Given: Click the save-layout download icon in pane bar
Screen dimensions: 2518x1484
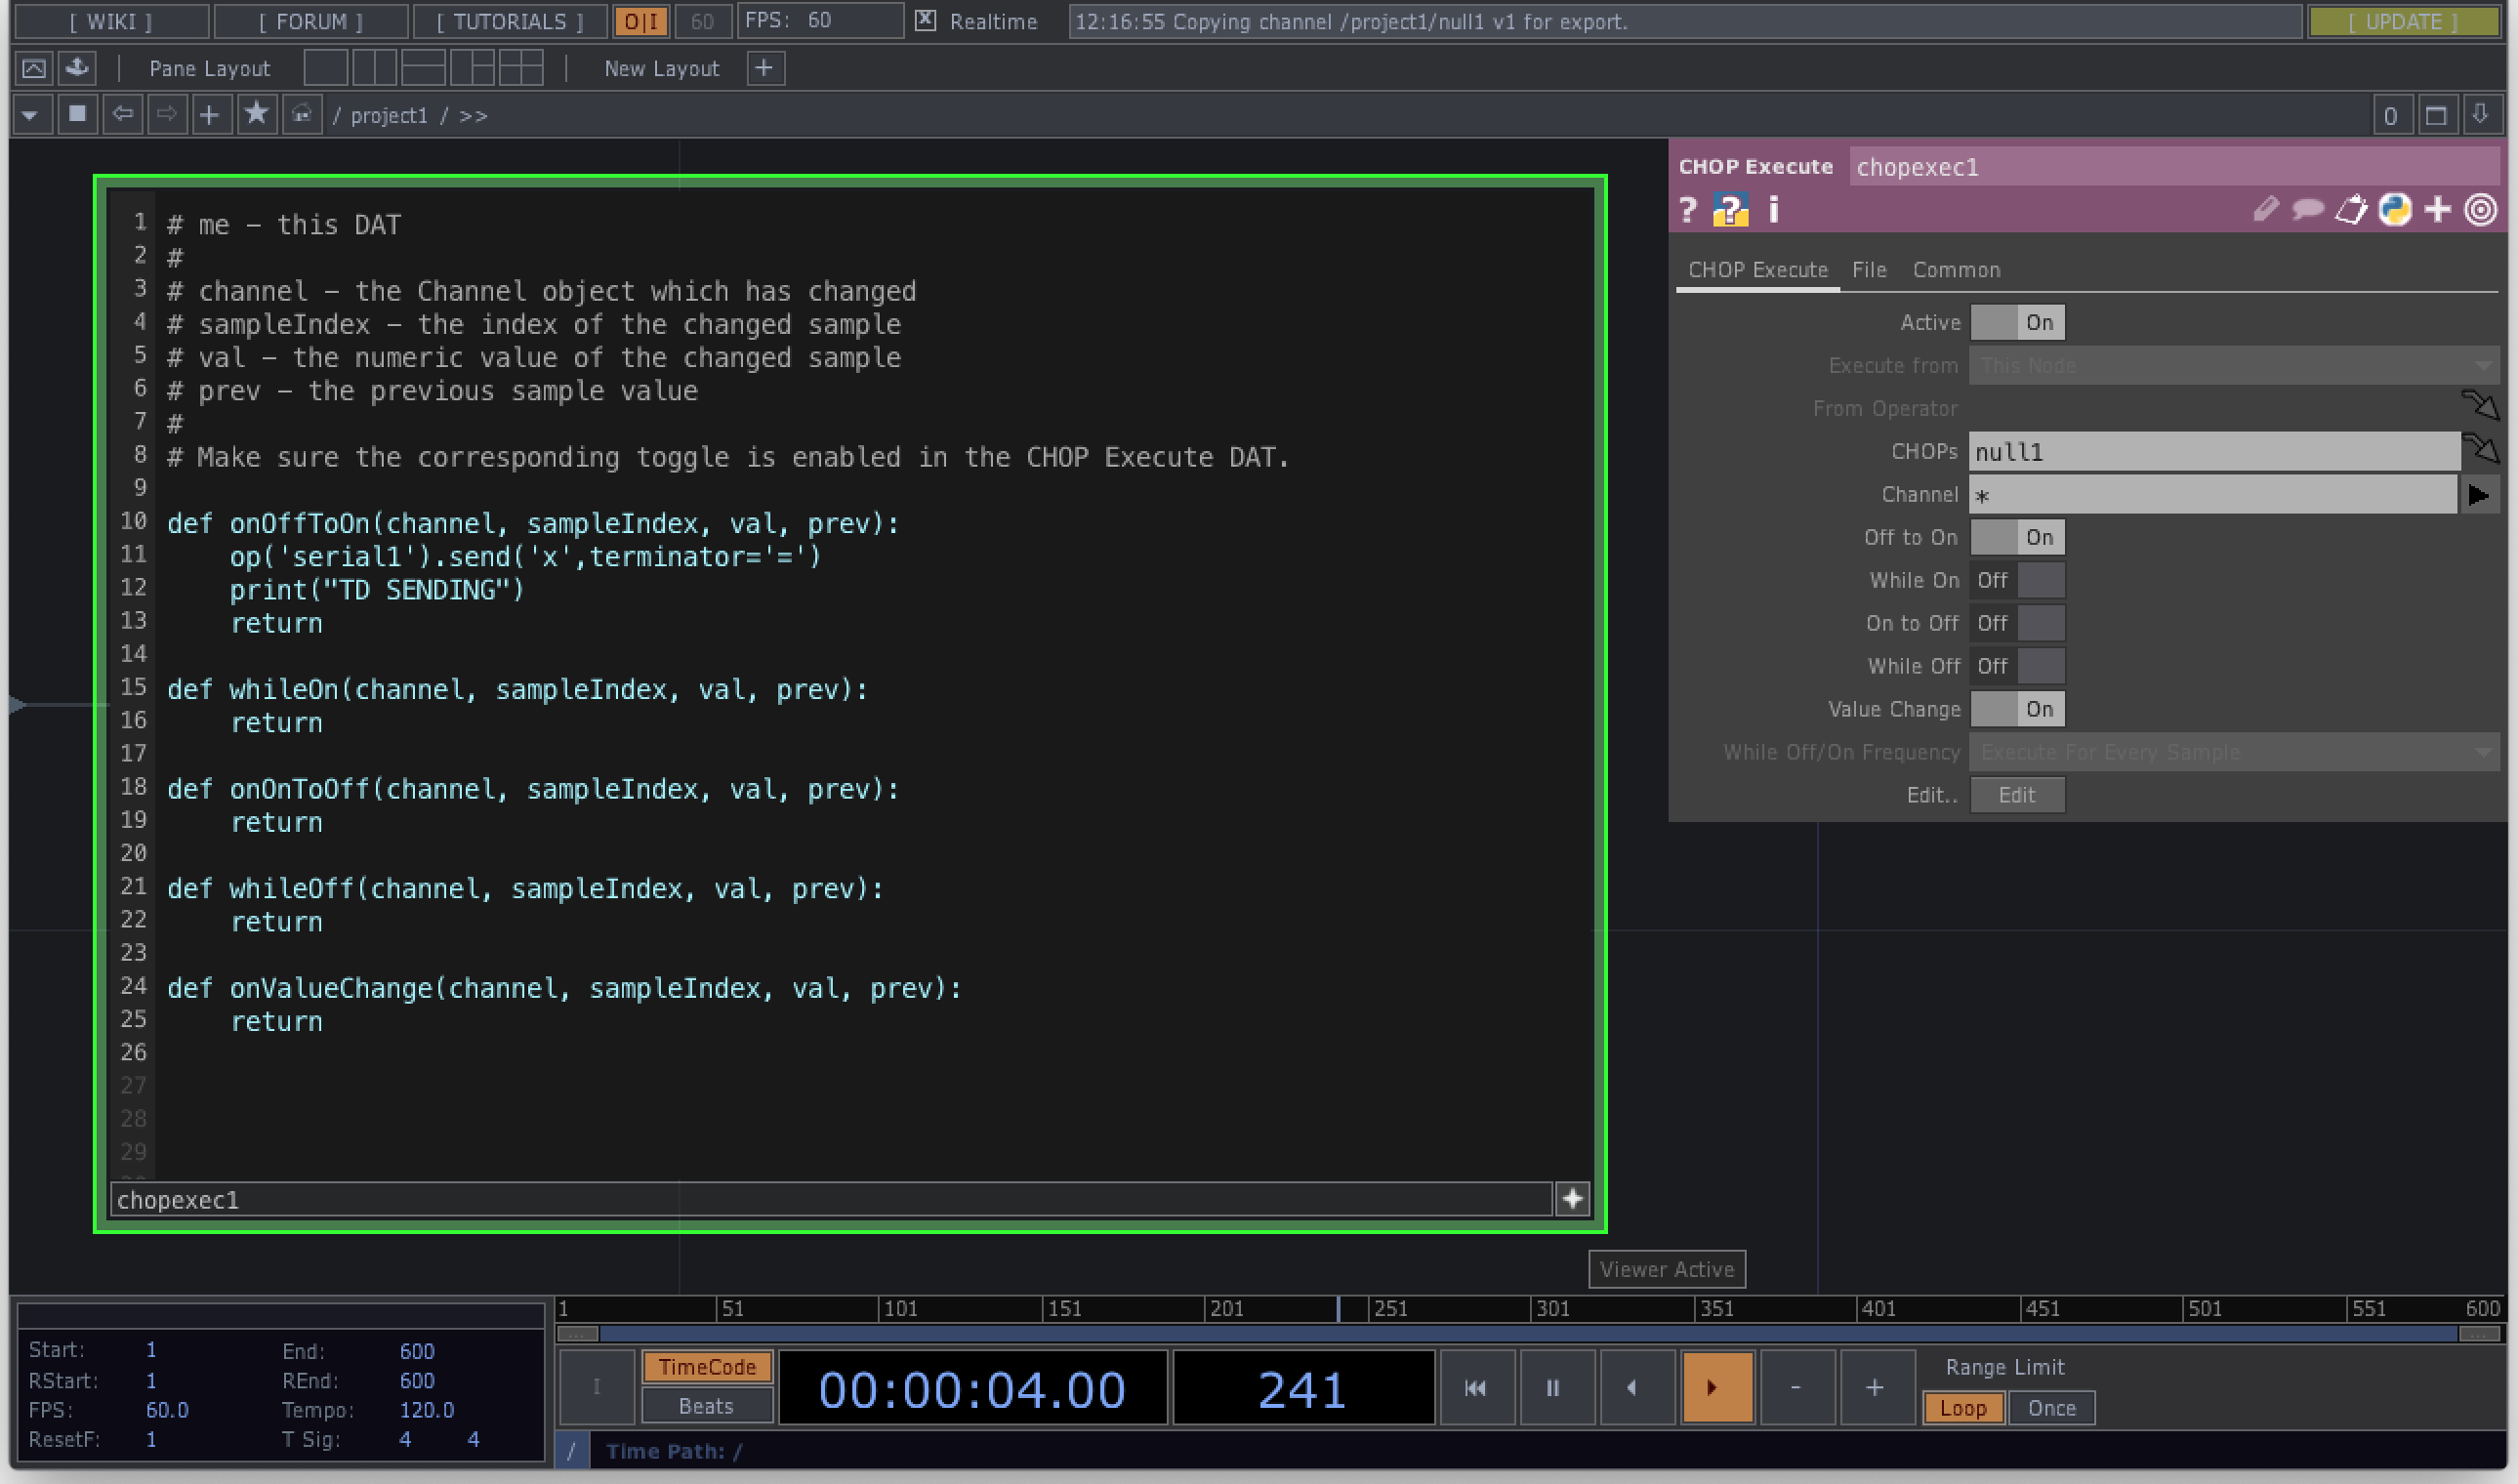Looking at the screenshot, I should (77, 68).
